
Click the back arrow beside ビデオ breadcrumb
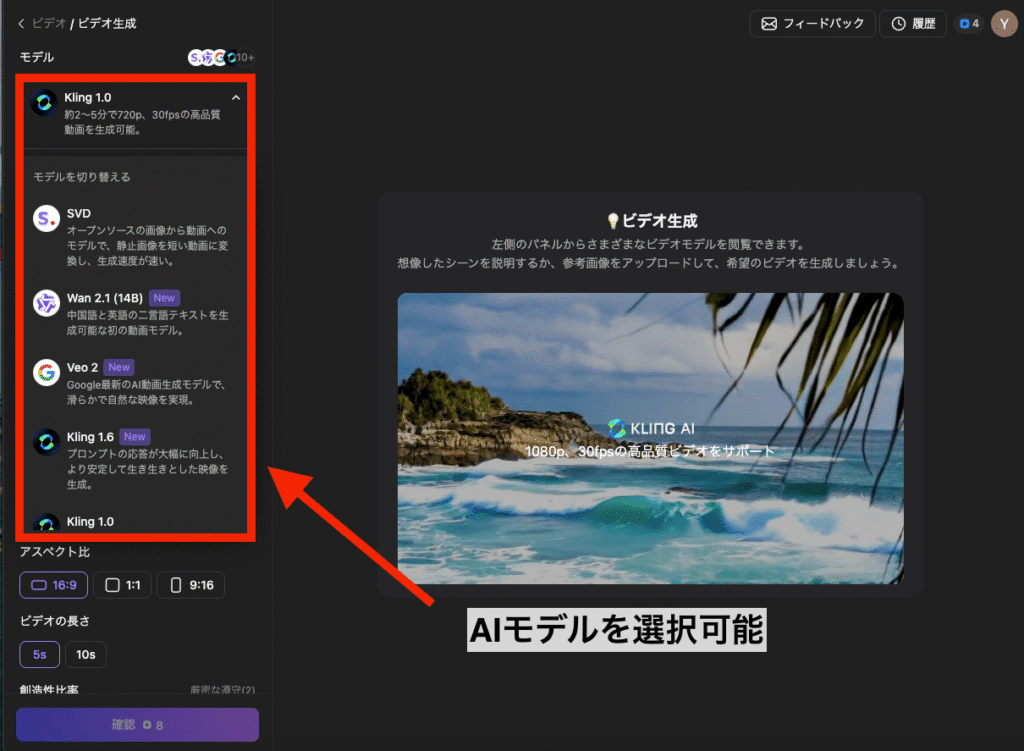pos(21,24)
